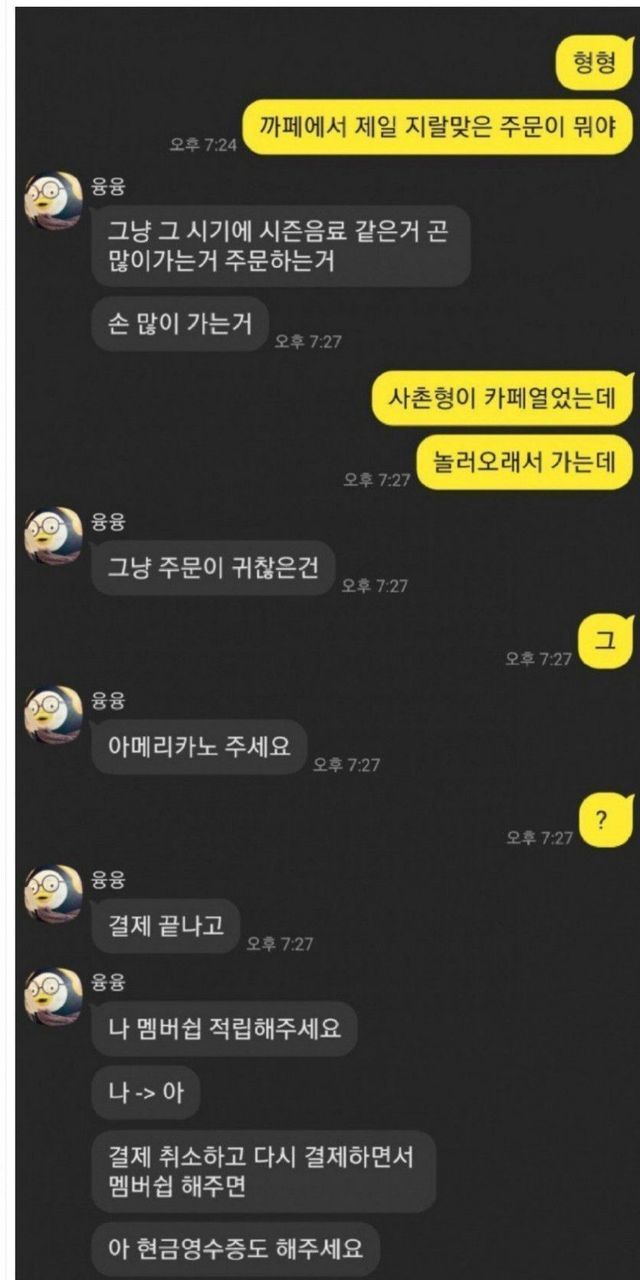Tap 융융's profile photo next to 결제 끝나고
Image resolution: width=640 pixels, height=1280 pixels.
point(53,893)
